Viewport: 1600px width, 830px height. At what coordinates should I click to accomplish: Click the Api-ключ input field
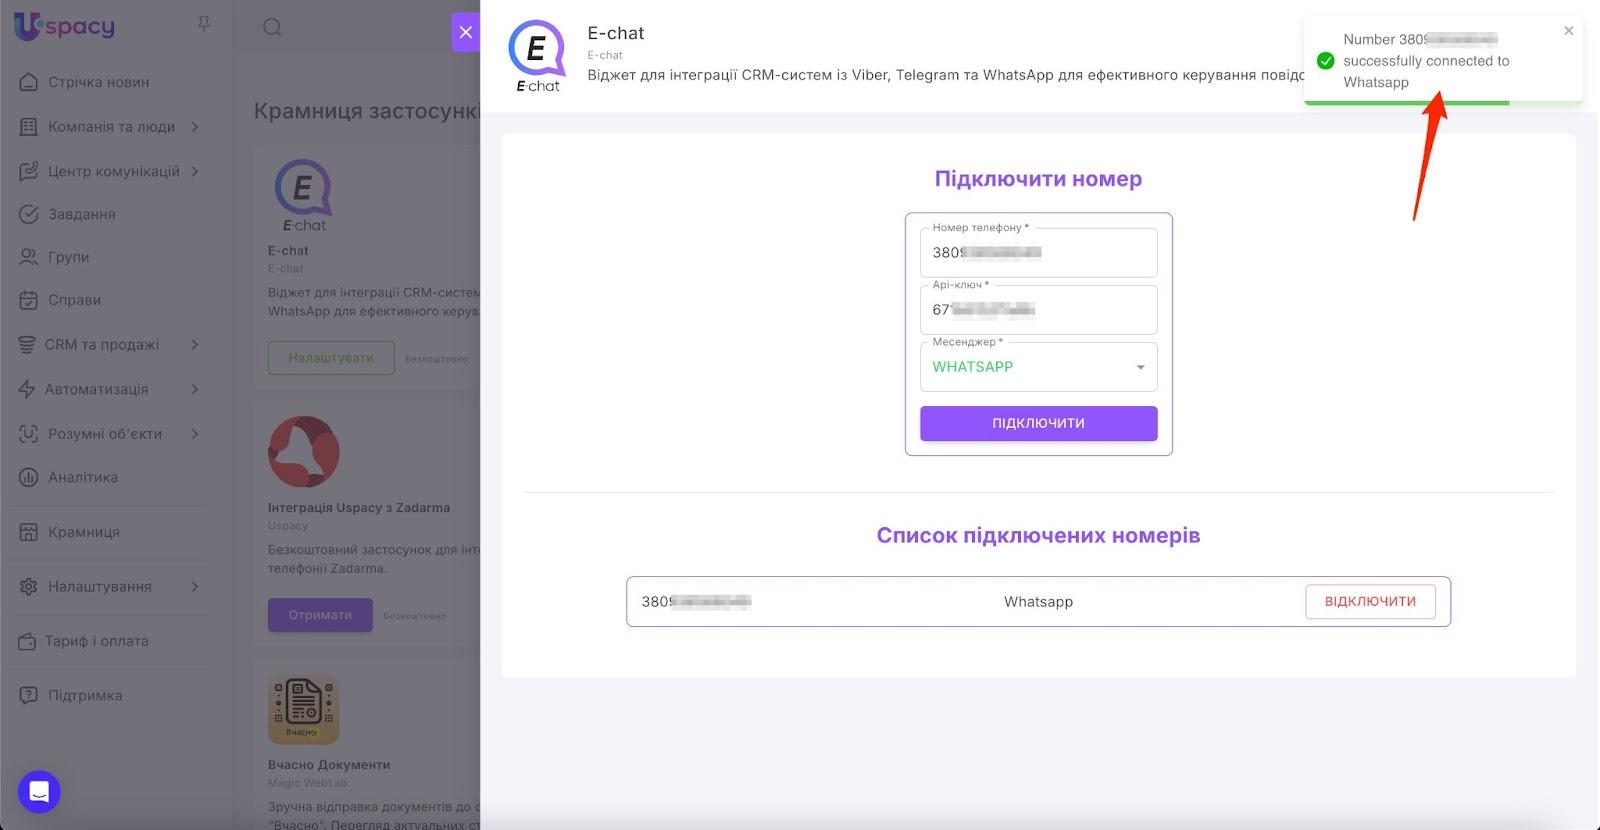pyautogui.click(x=1038, y=310)
